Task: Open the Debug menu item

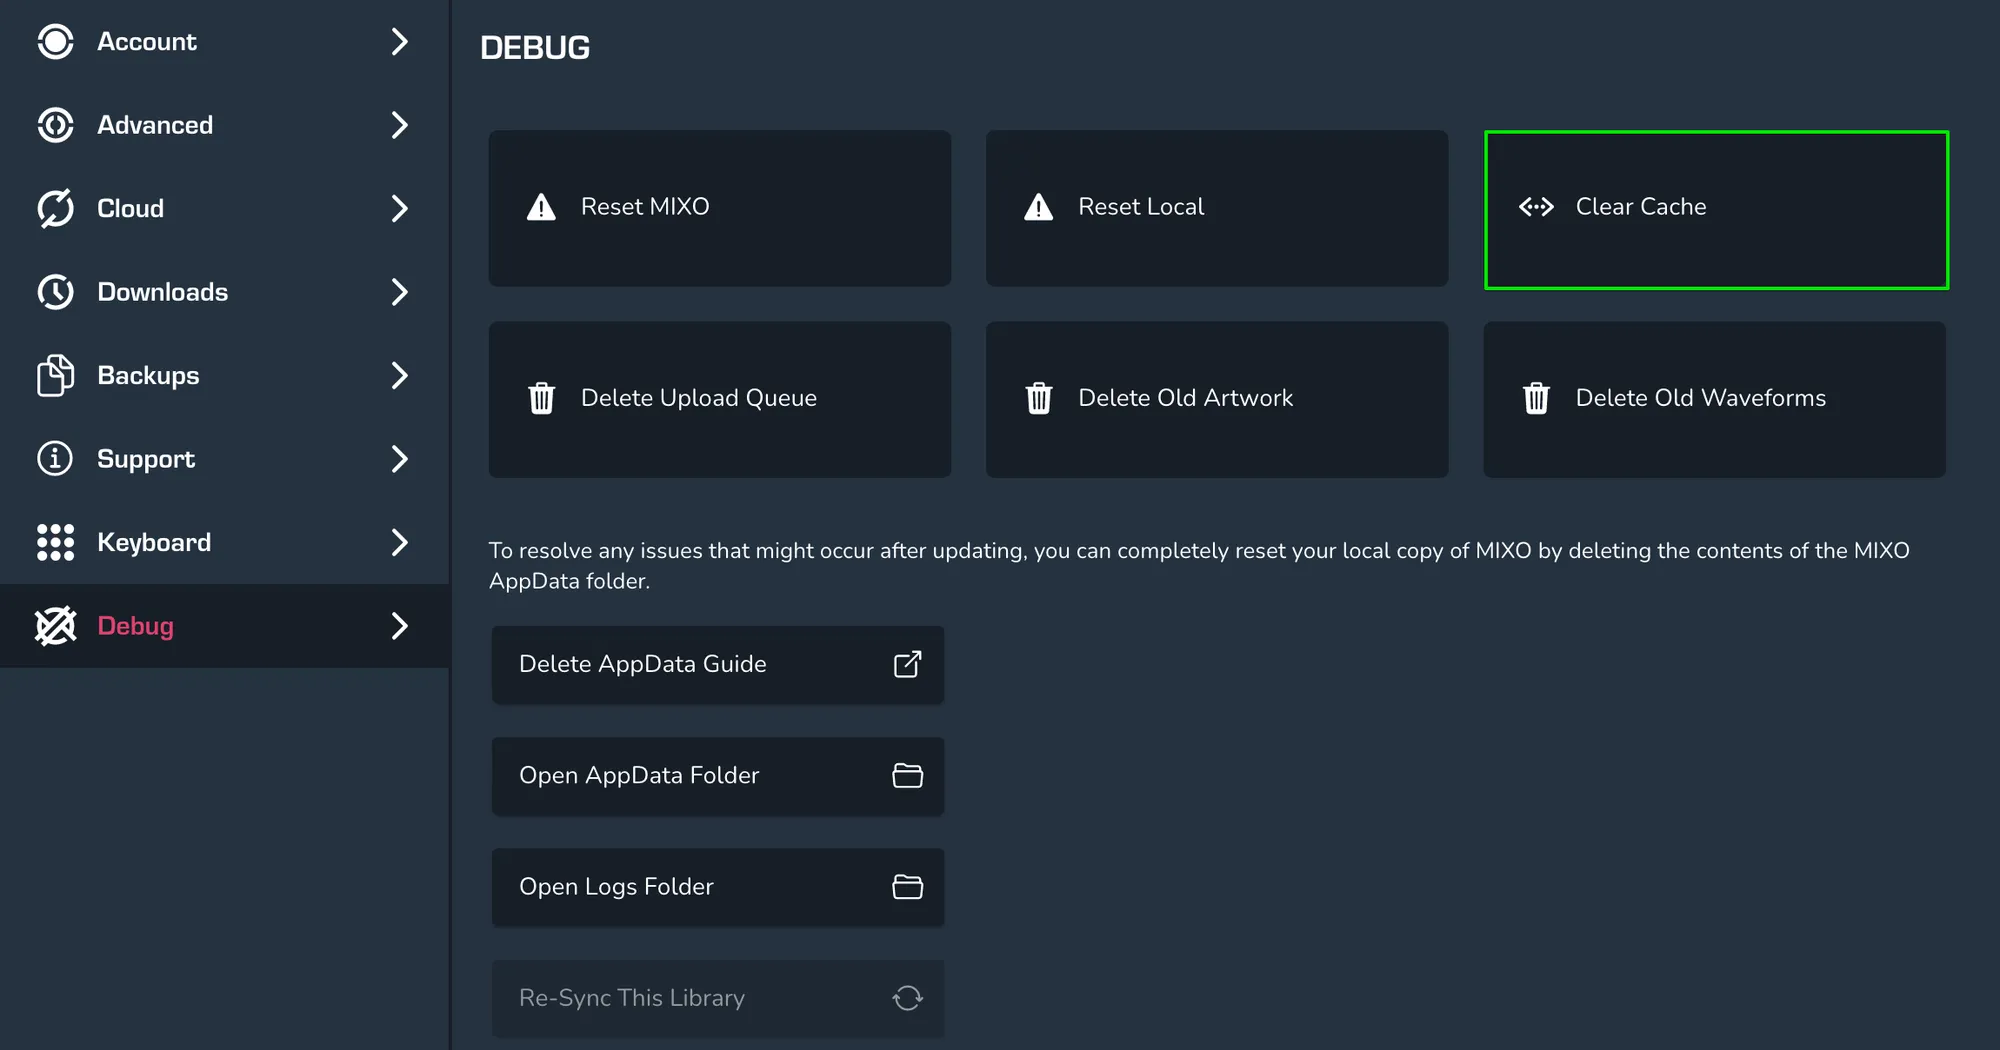Action: 136,626
